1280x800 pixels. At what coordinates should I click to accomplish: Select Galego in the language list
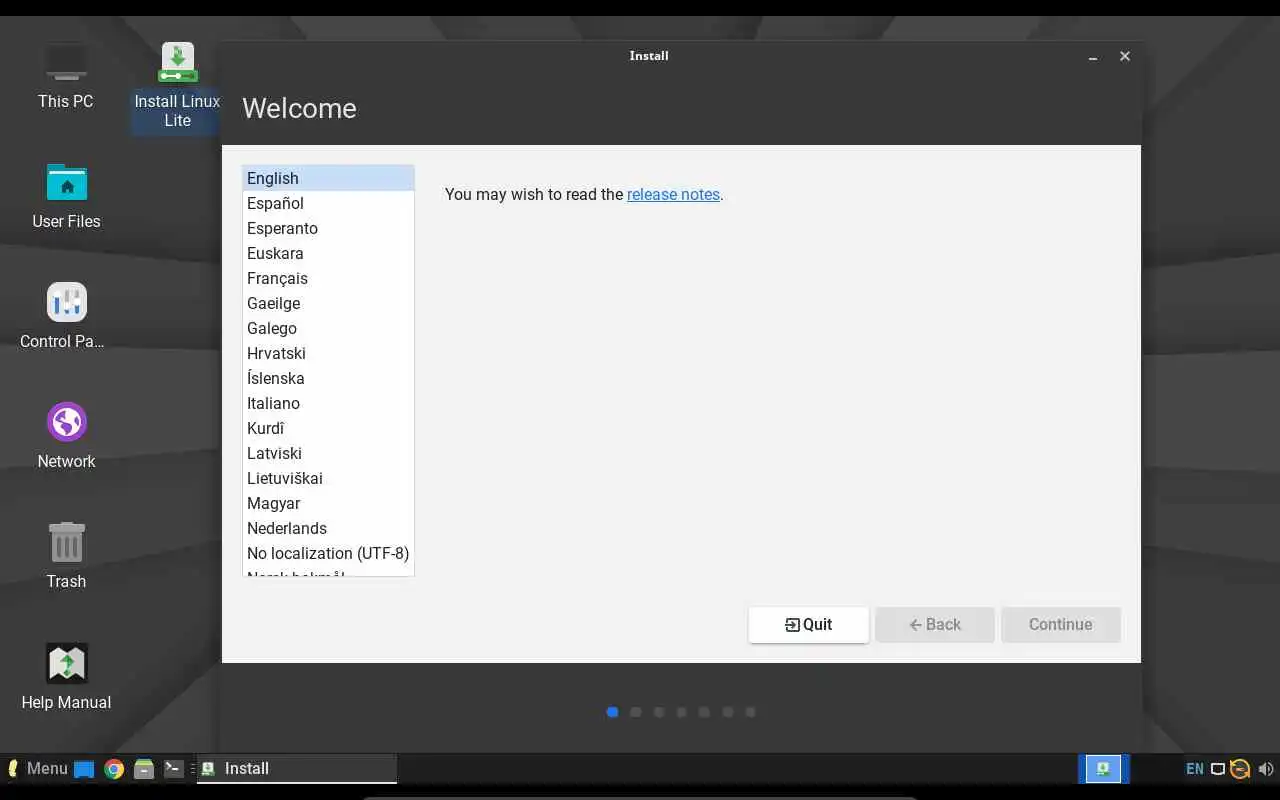click(x=328, y=328)
